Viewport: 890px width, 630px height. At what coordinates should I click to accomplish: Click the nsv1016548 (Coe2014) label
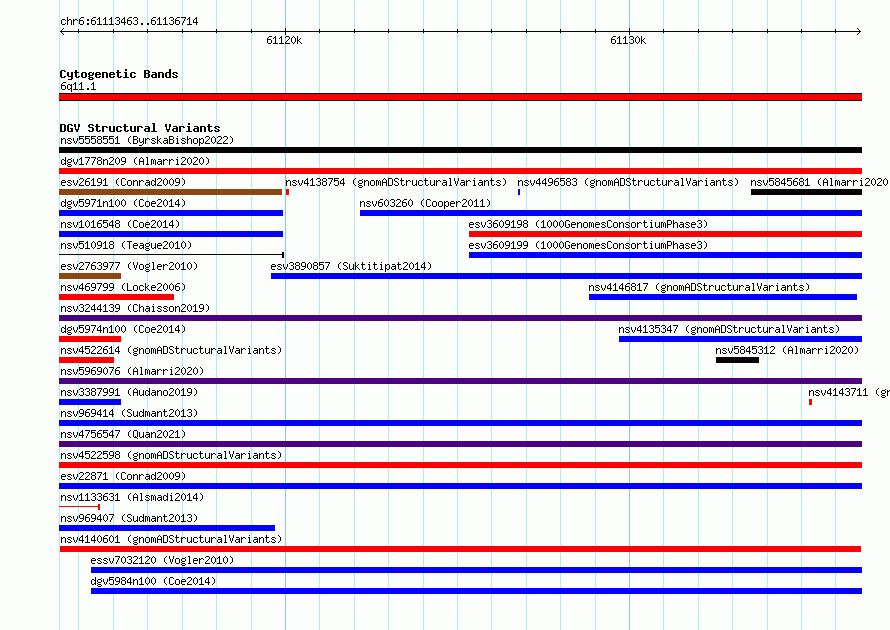pyautogui.click(x=120, y=224)
